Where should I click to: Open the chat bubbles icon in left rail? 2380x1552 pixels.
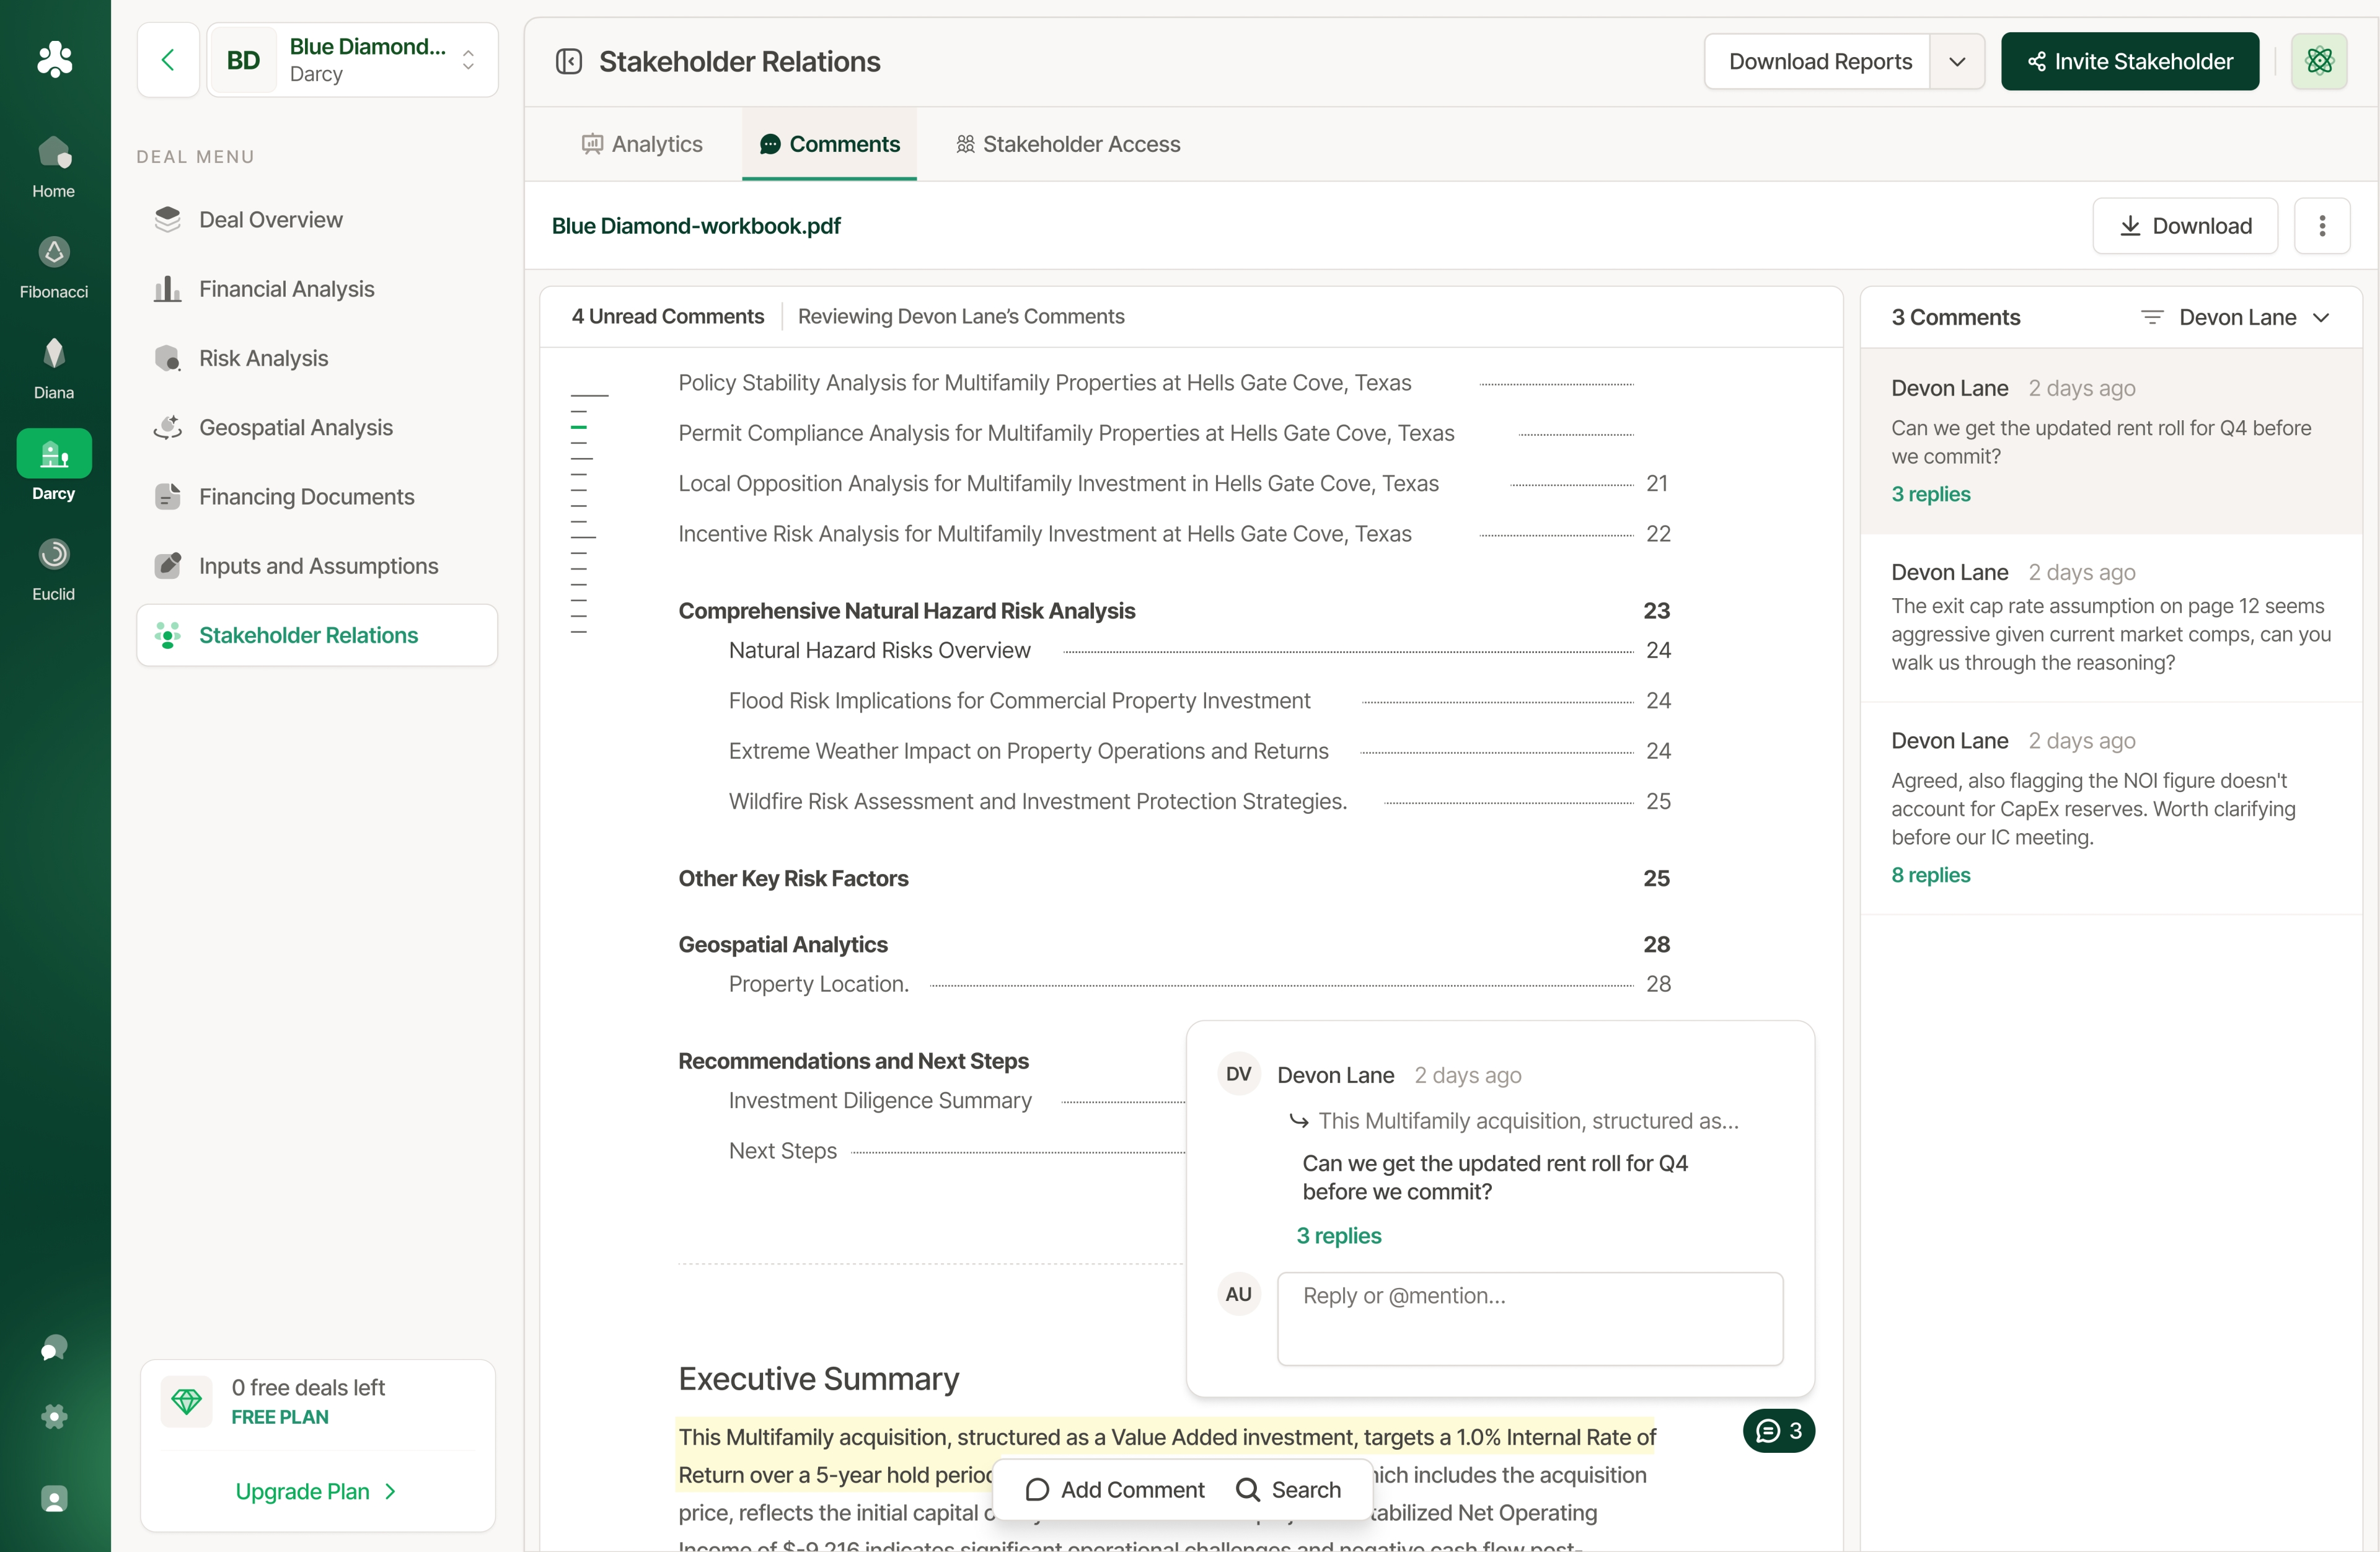coord(54,1348)
